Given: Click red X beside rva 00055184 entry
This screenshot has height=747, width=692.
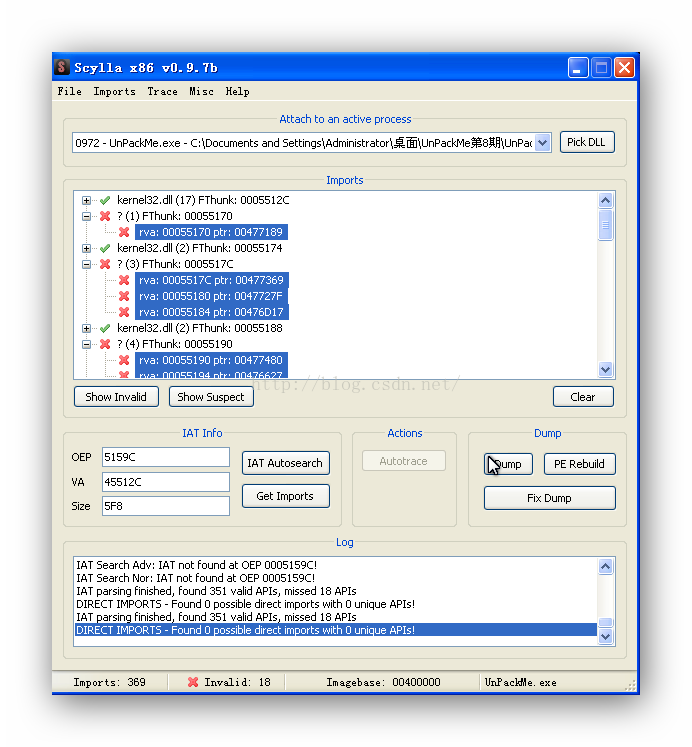Looking at the screenshot, I should click(124, 312).
